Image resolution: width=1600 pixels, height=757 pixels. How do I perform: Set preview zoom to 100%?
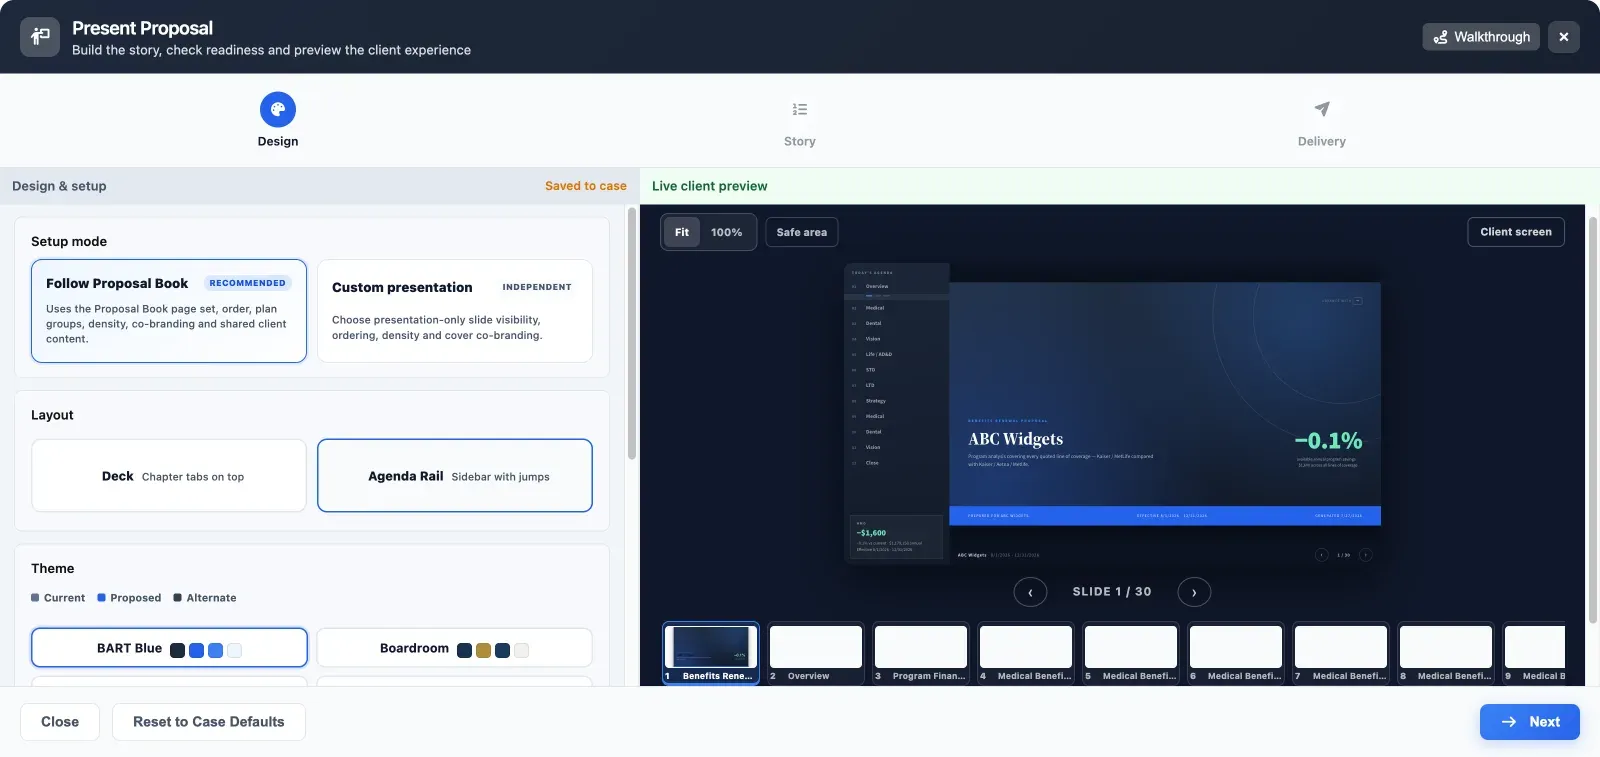point(727,232)
